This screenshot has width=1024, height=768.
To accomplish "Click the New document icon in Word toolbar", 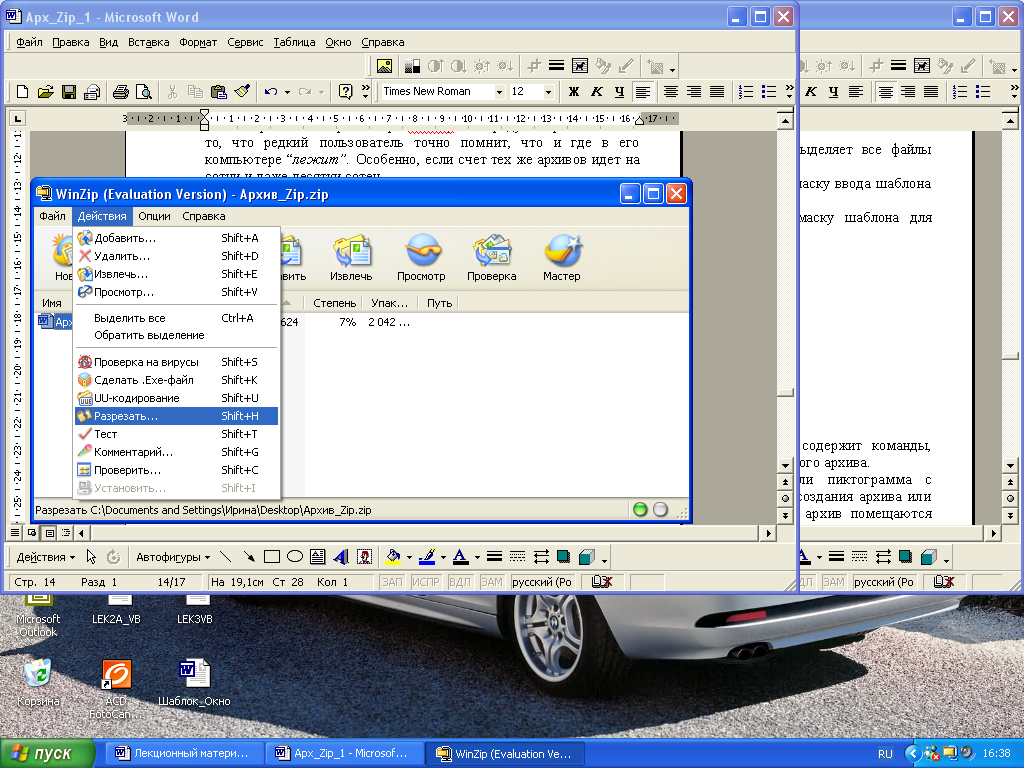I will point(22,91).
